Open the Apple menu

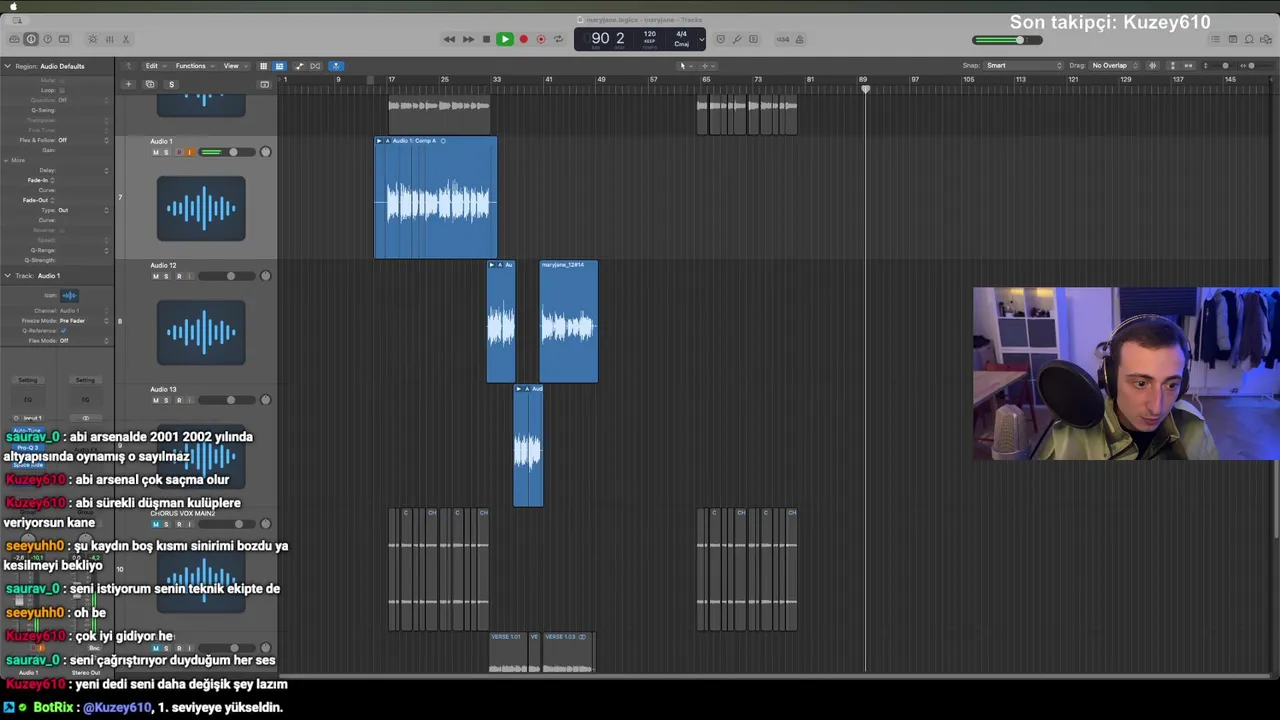click(13, 6)
